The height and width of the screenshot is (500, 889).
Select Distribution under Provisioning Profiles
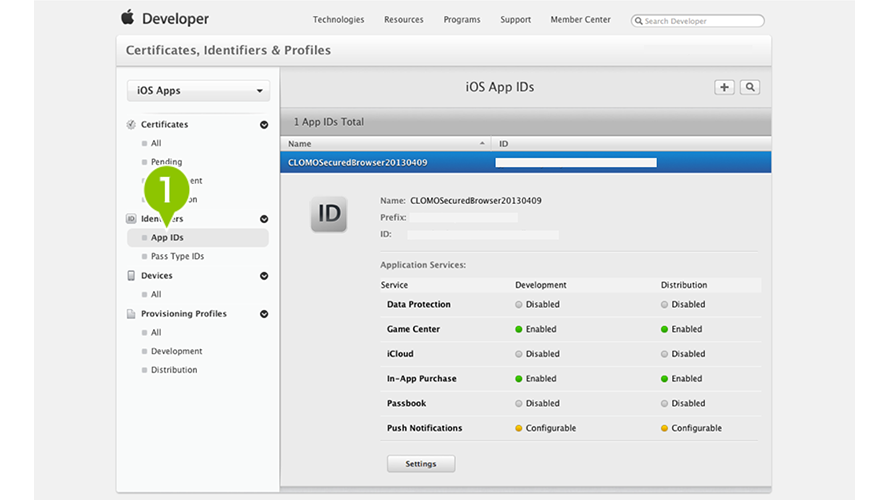(x=174, y=370)
